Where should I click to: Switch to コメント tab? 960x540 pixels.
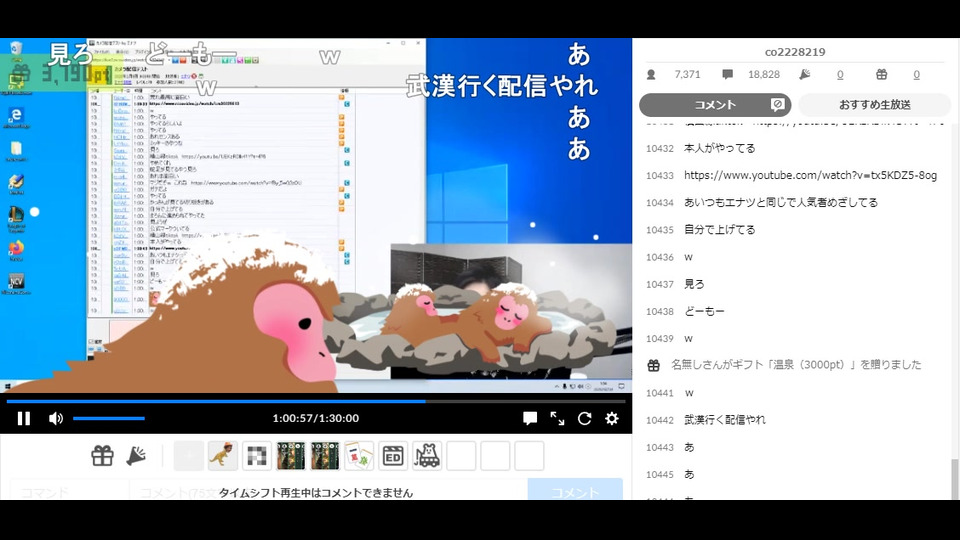[714, 105]
